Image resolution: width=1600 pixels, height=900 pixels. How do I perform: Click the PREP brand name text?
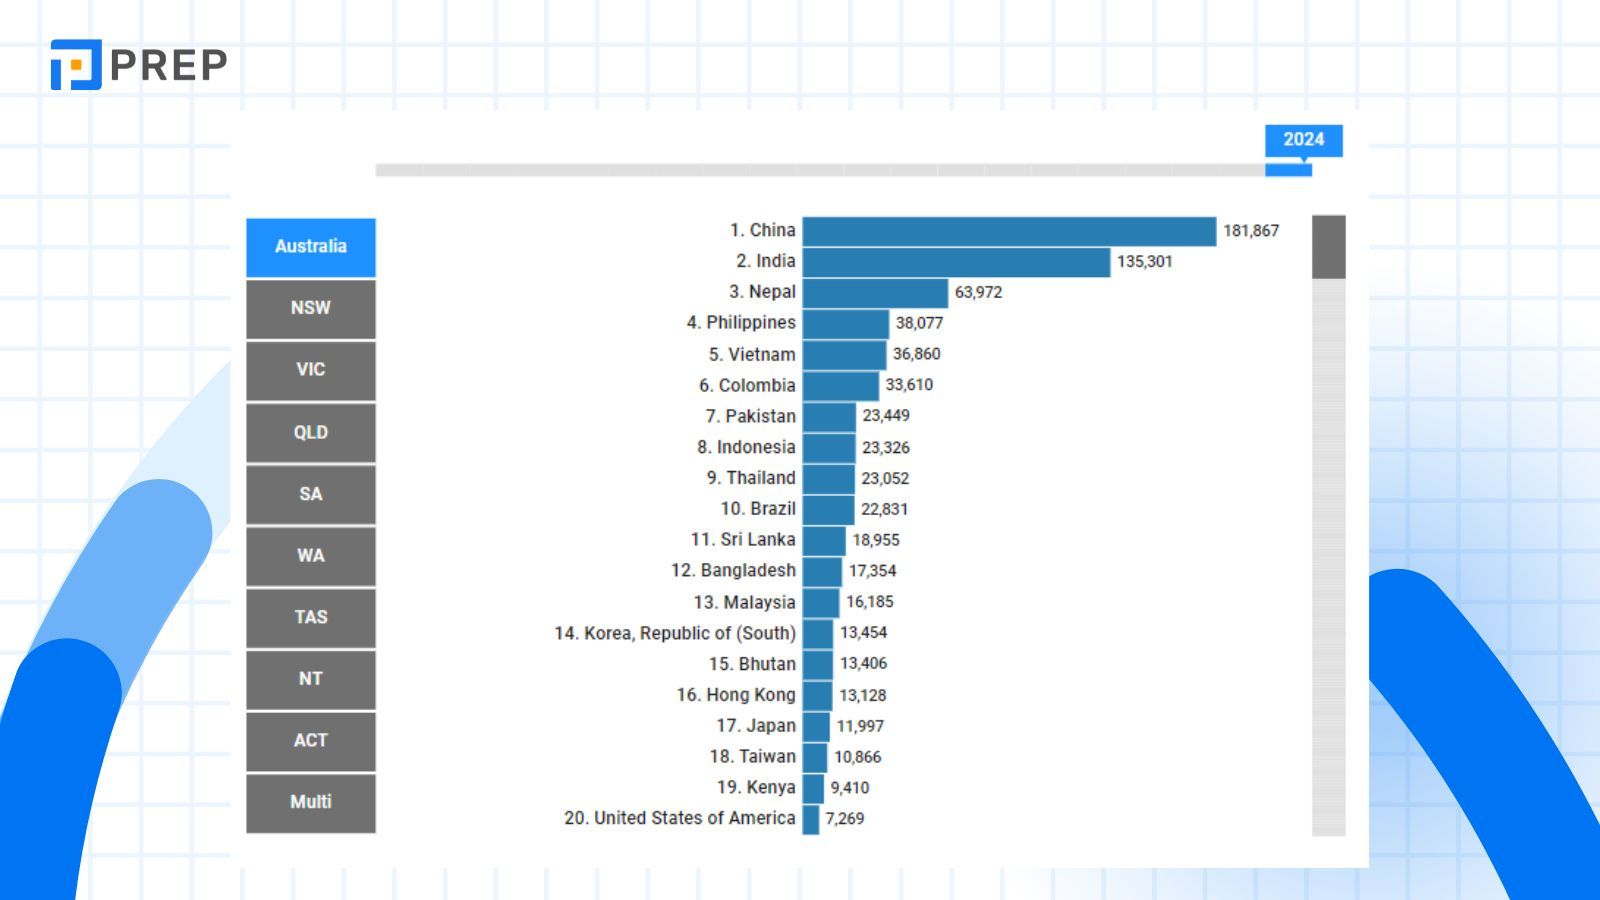[169, 66]
